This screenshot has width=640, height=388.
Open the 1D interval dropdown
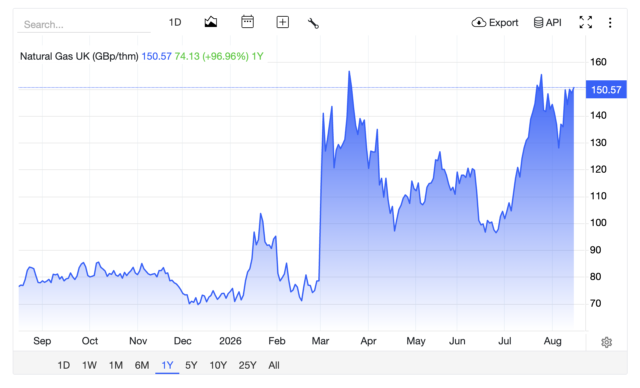tap(175, 22)
